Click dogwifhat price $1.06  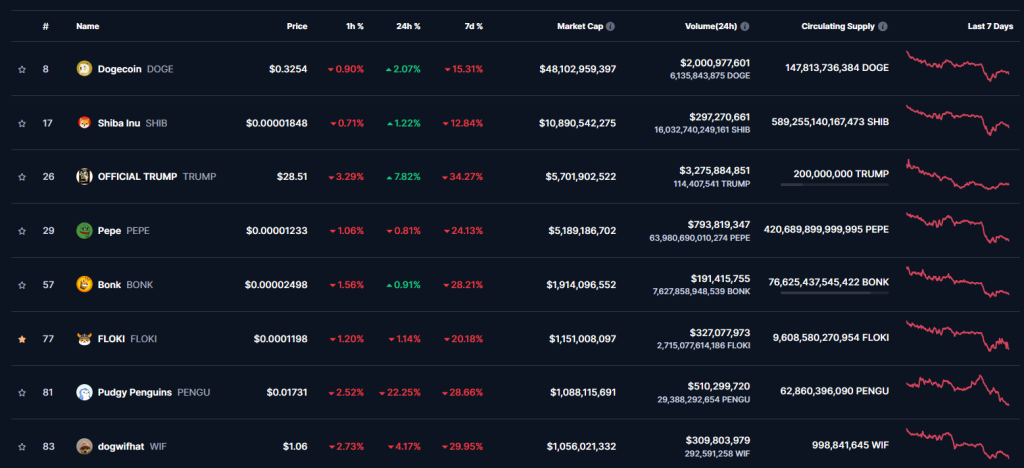tap(295, 446)
